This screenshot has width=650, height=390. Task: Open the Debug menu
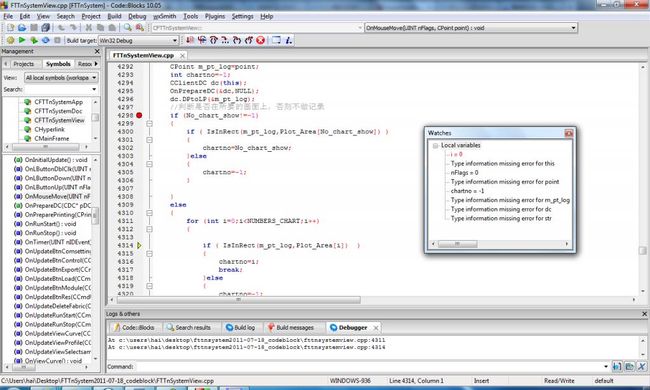(x=137, y=16)
